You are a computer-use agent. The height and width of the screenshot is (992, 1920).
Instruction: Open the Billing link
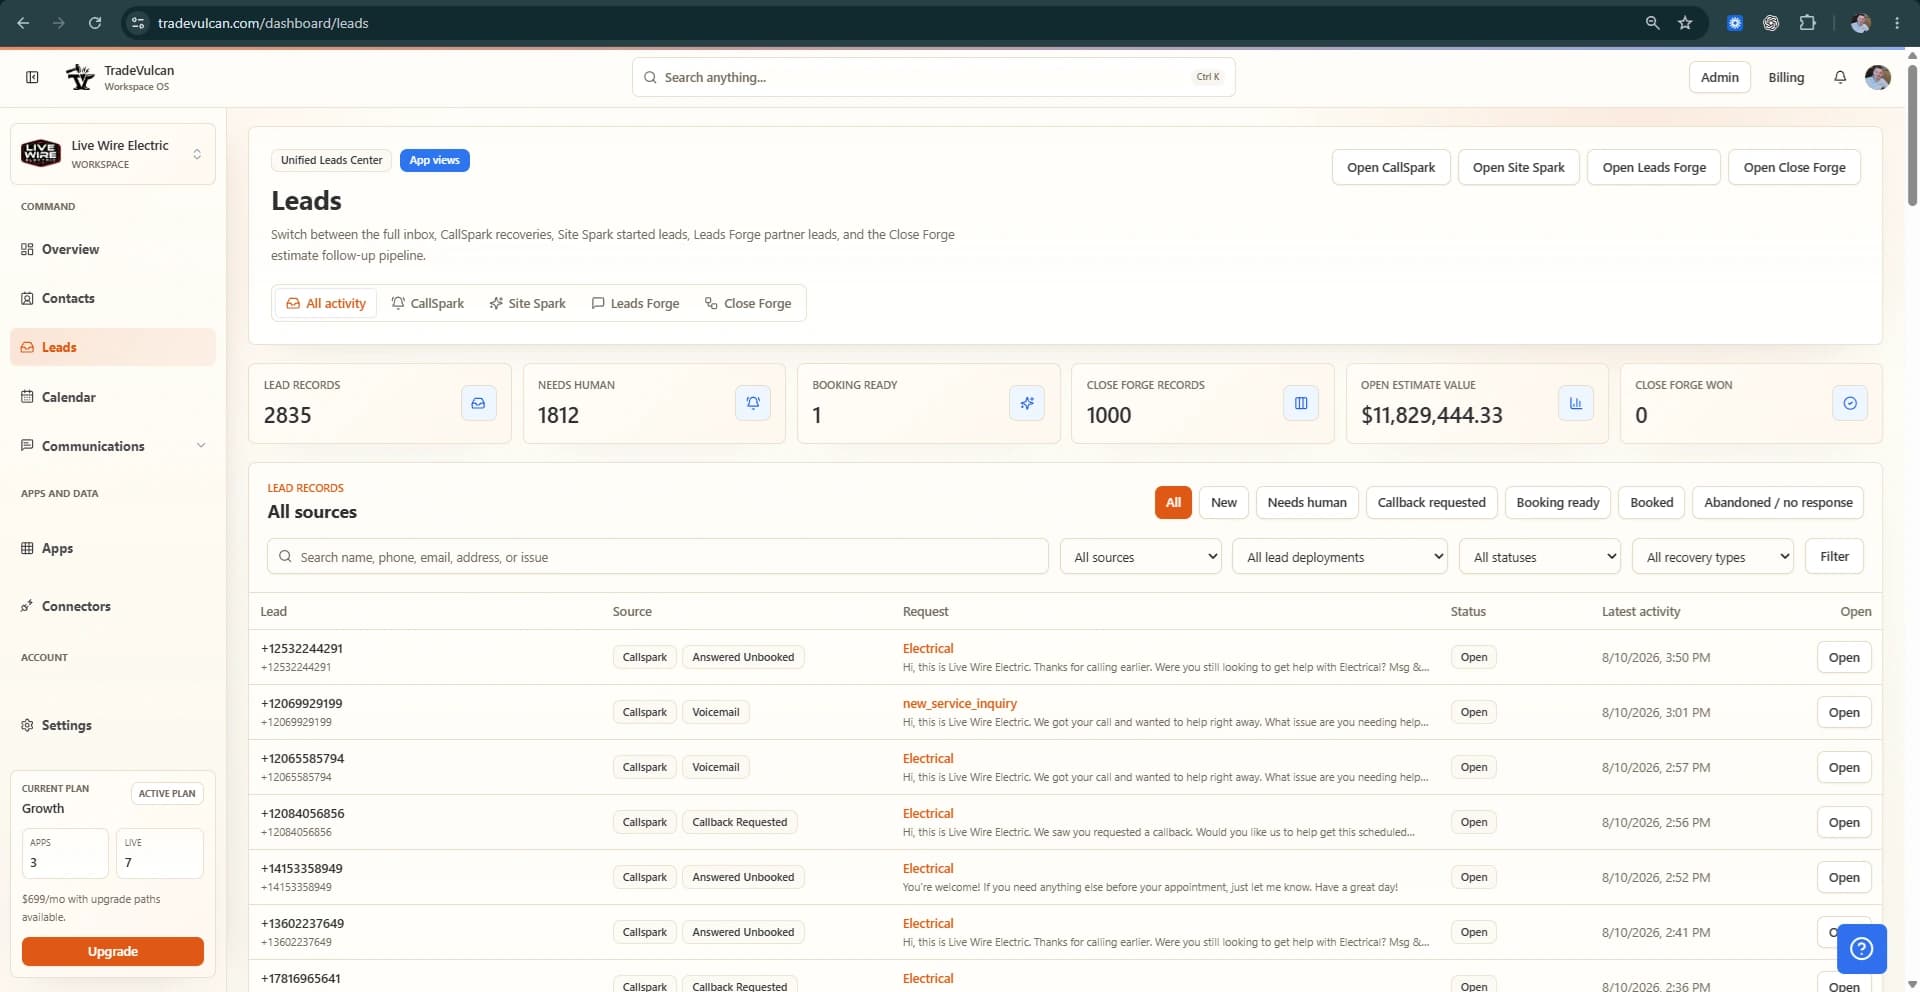pos(1786,77)
